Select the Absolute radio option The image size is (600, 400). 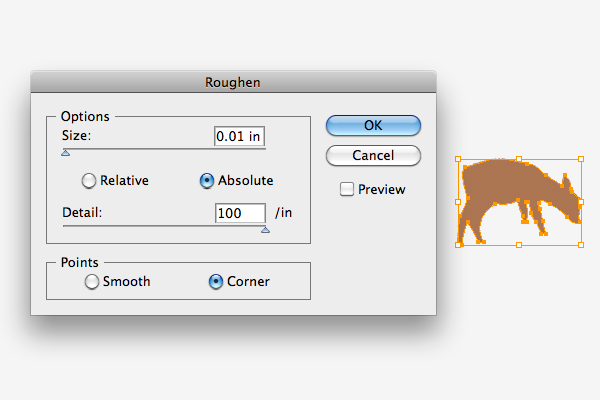[207, 181]
